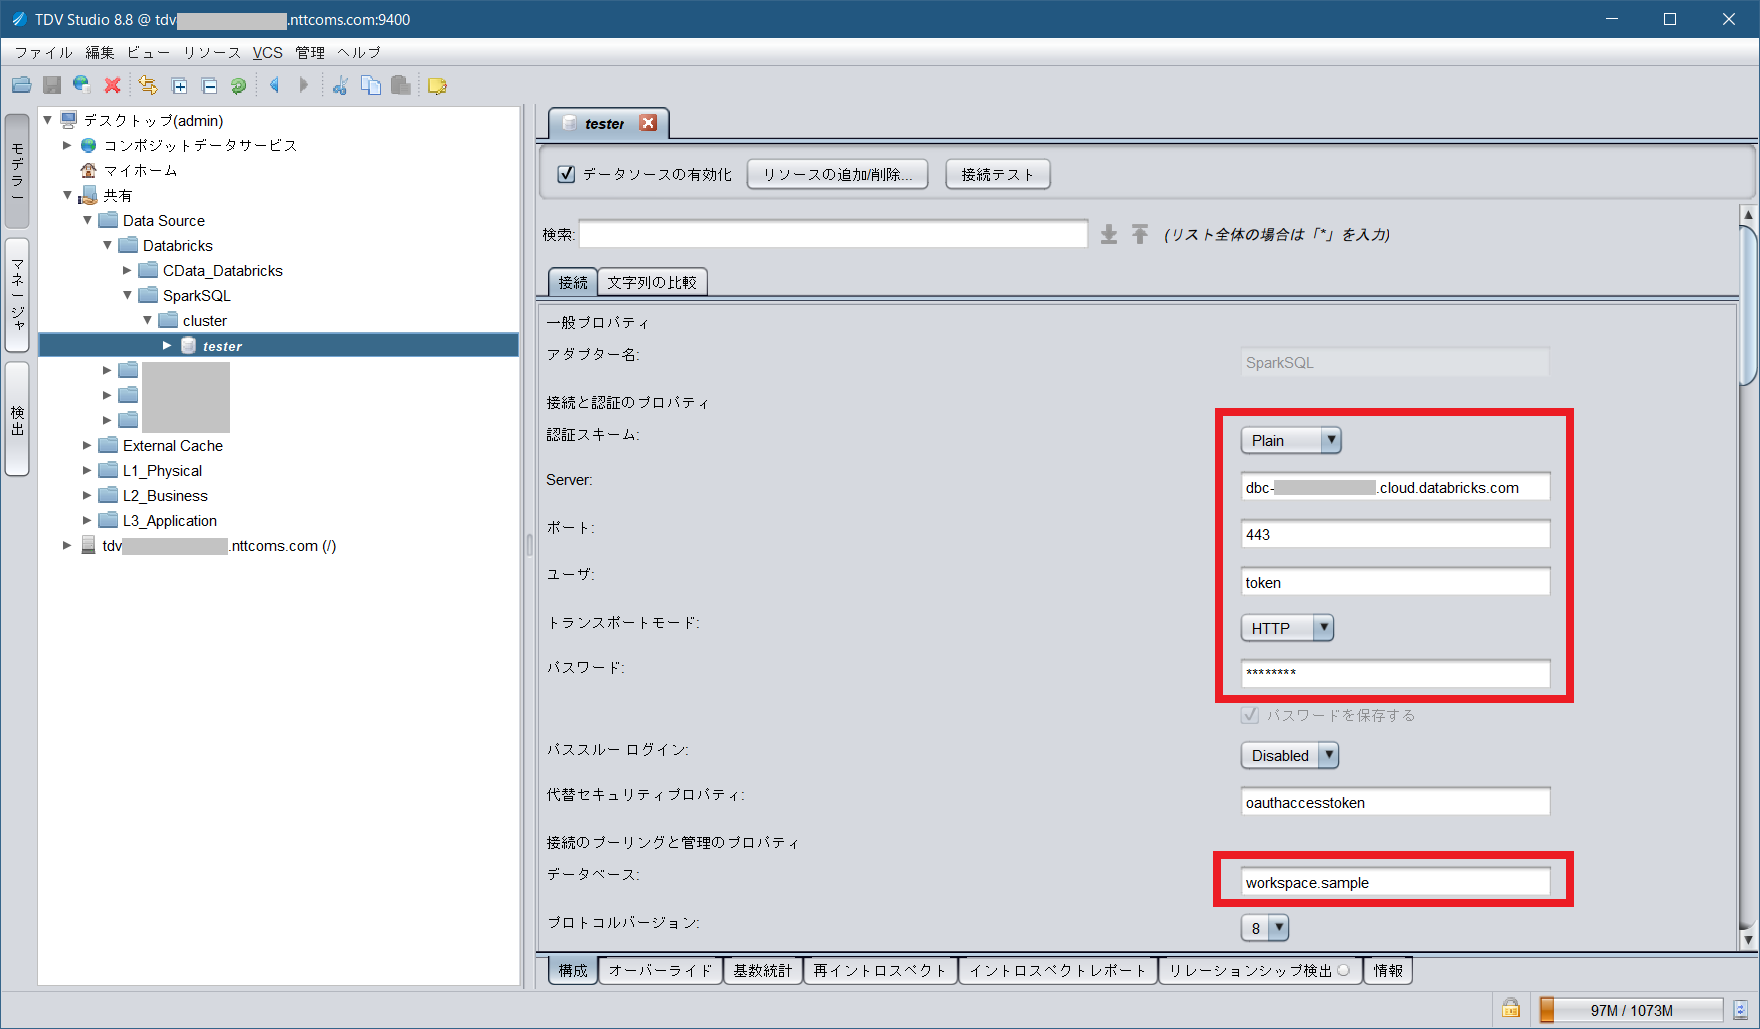Screen dimensions: 1760x1029
Task: Click the status bar icon at far right
Action: [x=1740, y=1010]
